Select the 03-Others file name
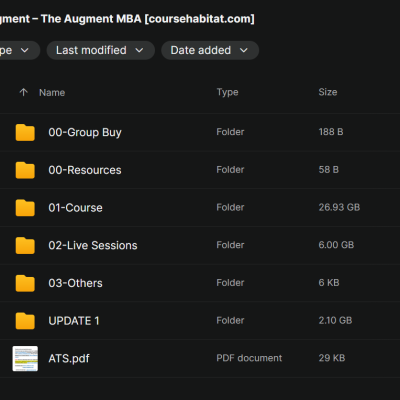Viewport: 400px width, 400px height. (x=75, y=283)
